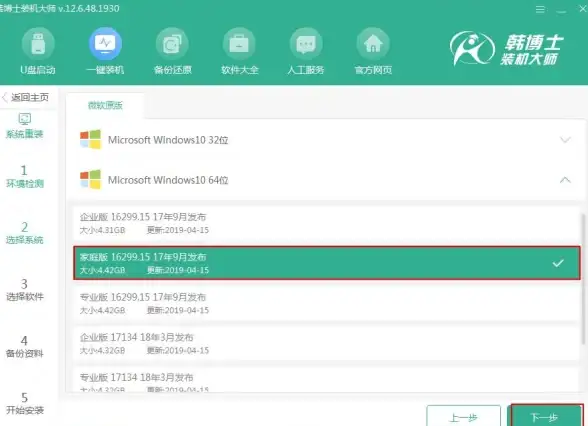Viewport: 588px width, 426px height.
Task: Click the Microsoft Windows10 32位 label
Action: click(168, 140)
